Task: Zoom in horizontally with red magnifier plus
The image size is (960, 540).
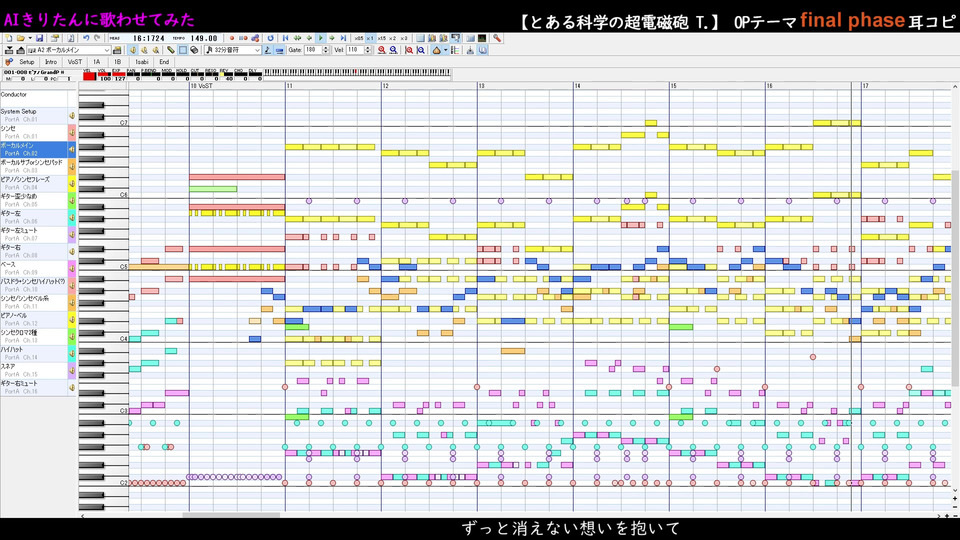Action: tap(381, 50)
